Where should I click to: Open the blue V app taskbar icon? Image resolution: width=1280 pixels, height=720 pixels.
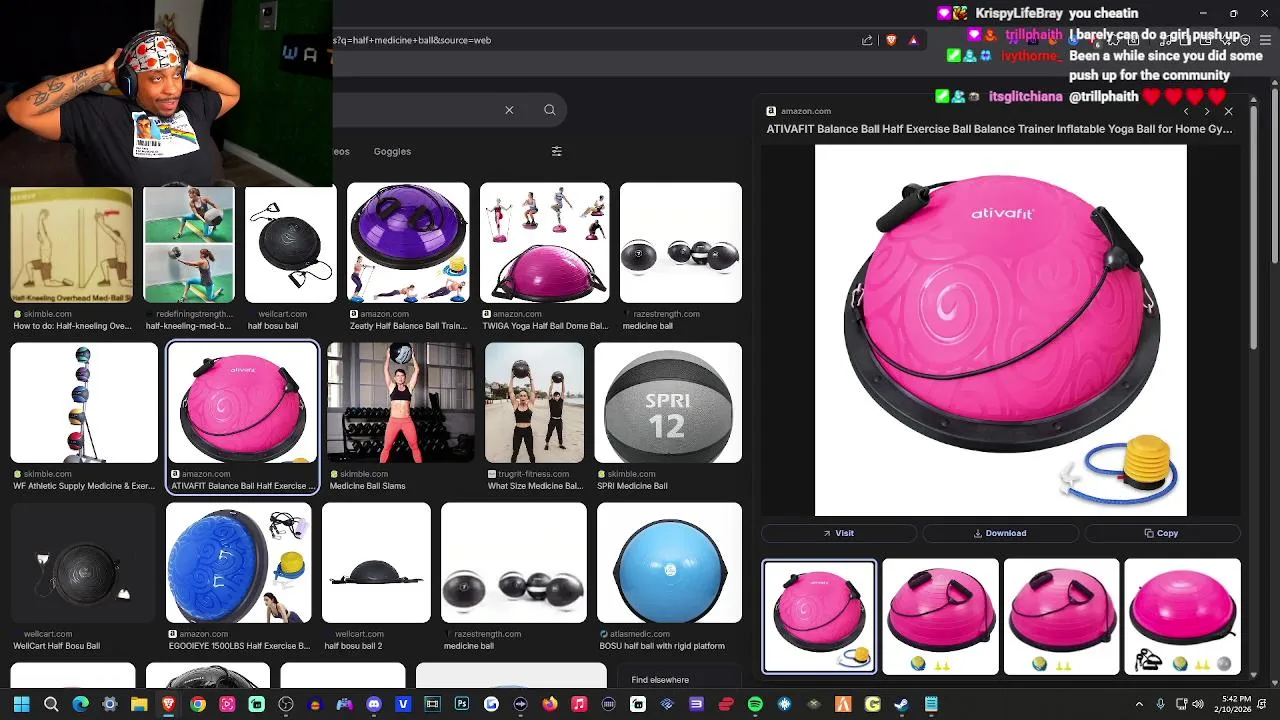[x=403, y=705]
